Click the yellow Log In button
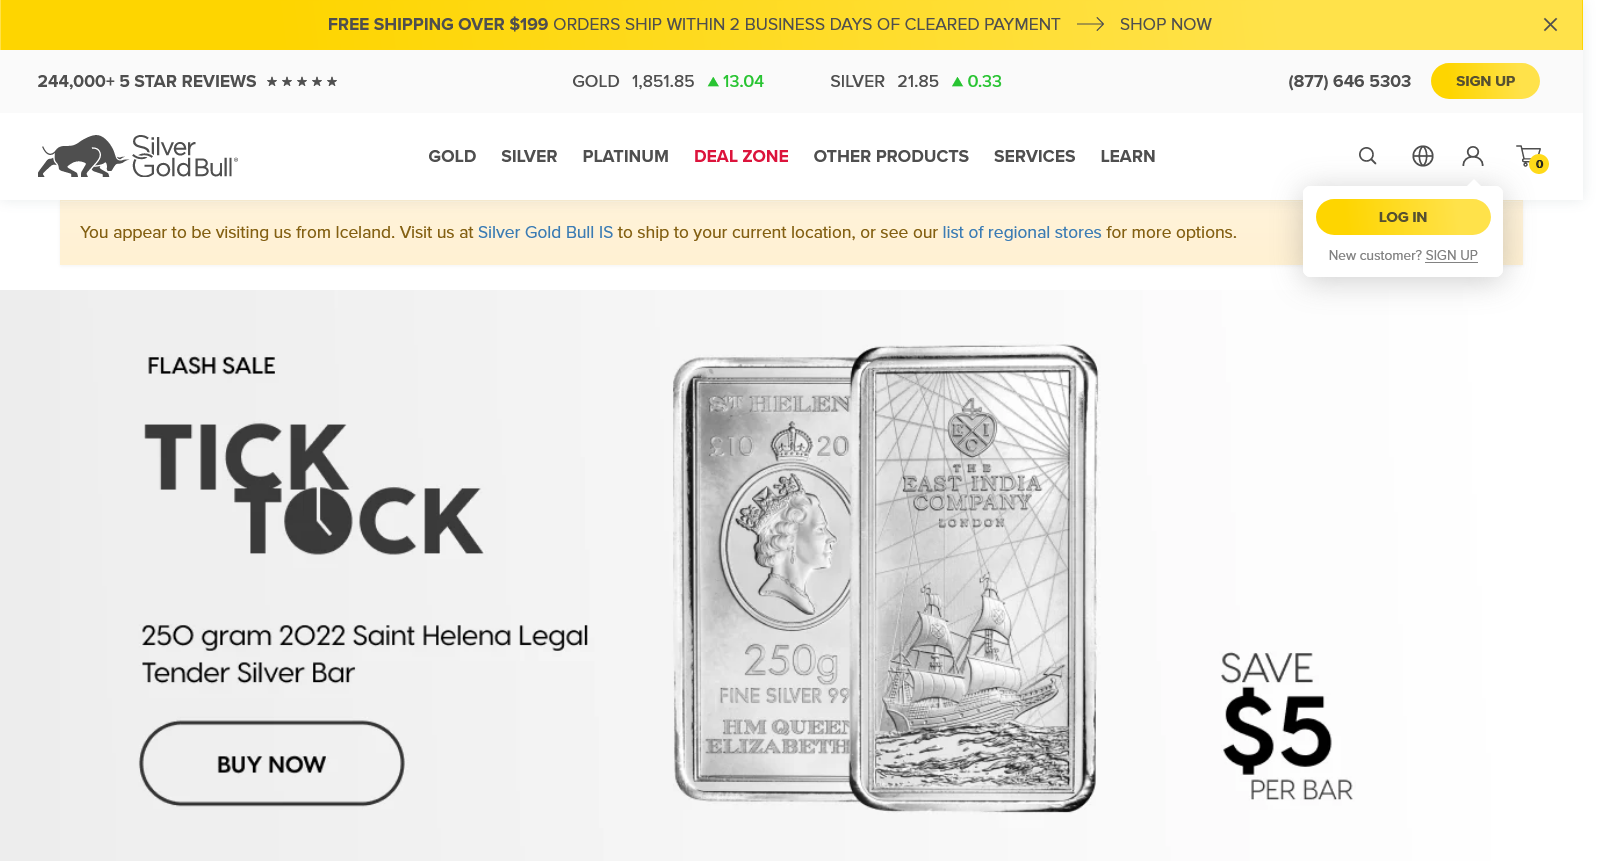Image resolution: width=1603 pixels, height=861 pixels. point(1403,217)
